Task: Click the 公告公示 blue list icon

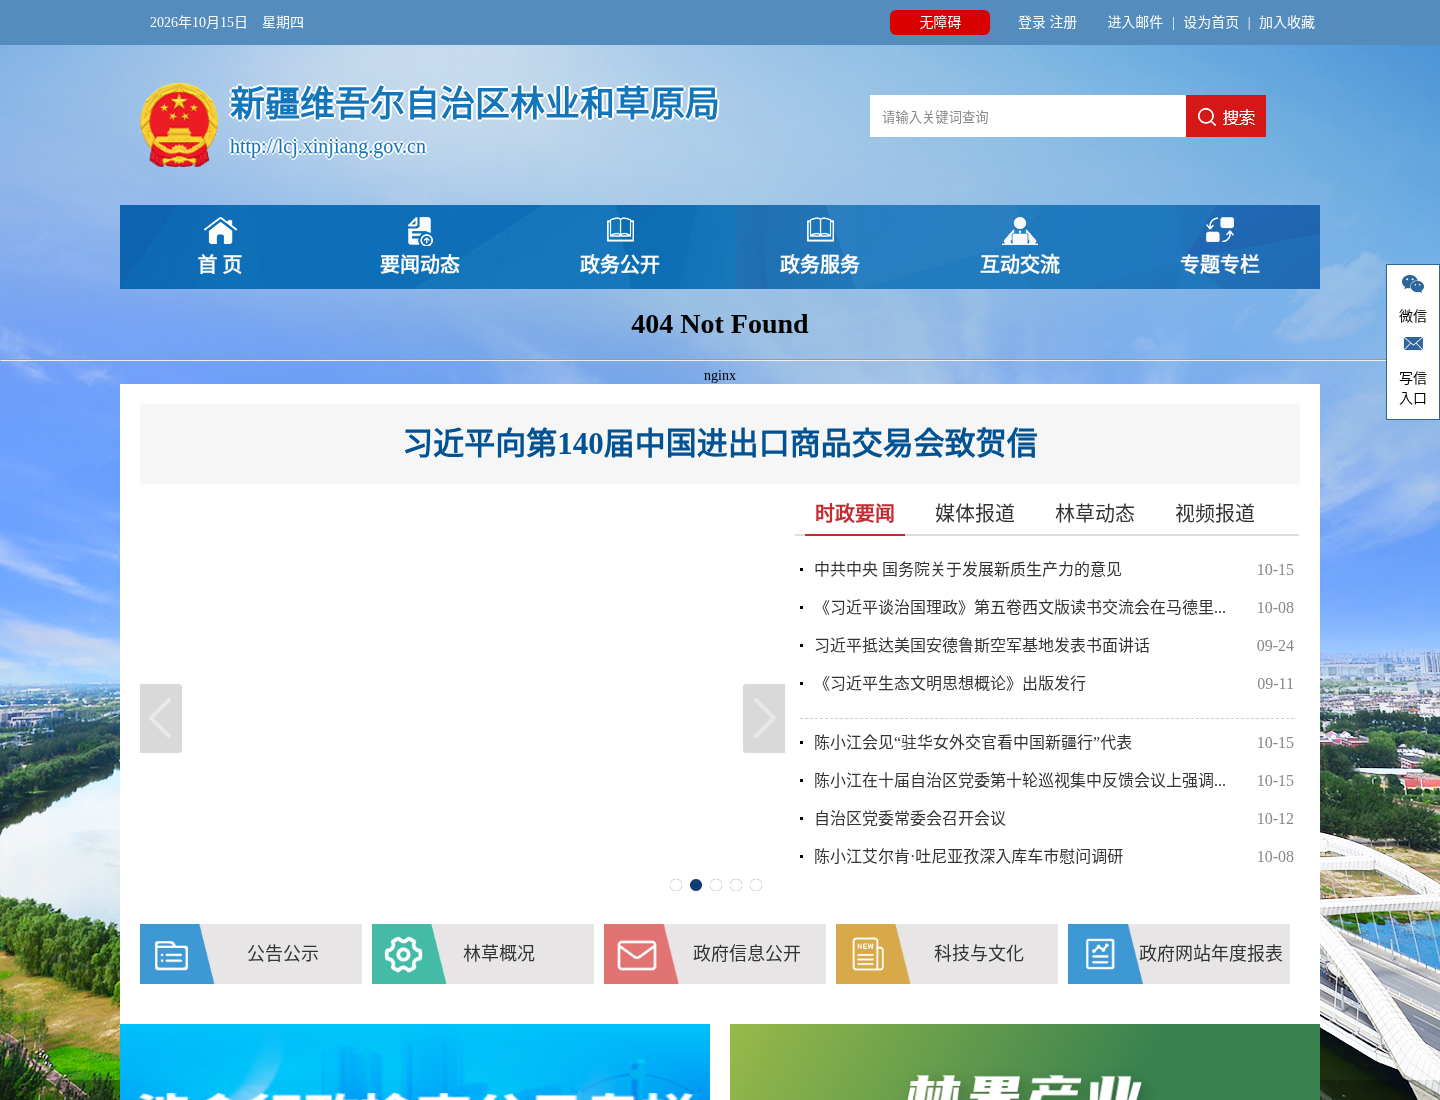Action: 171,954
